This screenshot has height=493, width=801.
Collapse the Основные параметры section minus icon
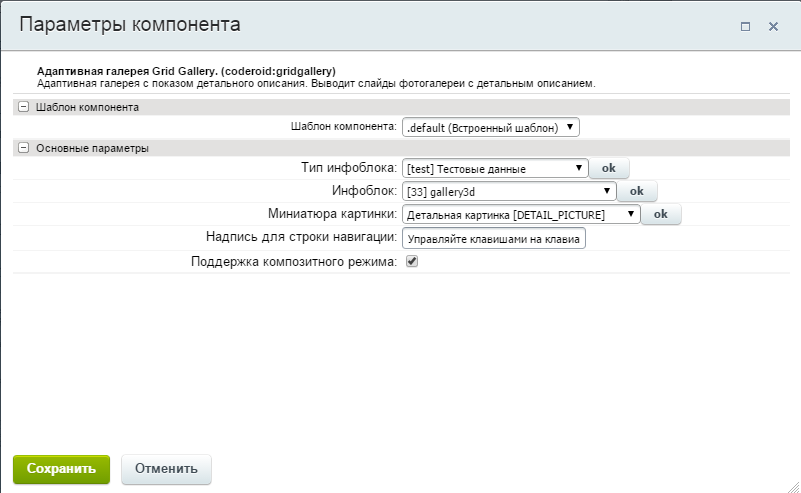pyautogui.click(x=23, y=148)
